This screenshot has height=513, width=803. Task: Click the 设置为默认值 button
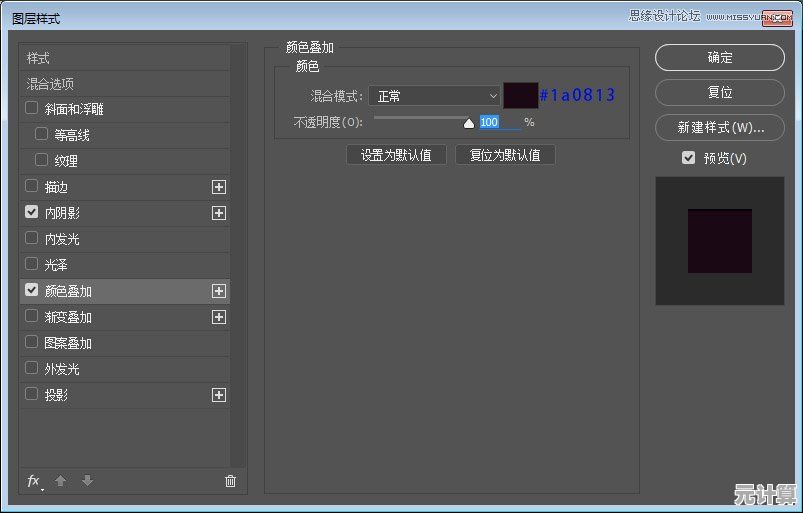[x=396, y=155]
